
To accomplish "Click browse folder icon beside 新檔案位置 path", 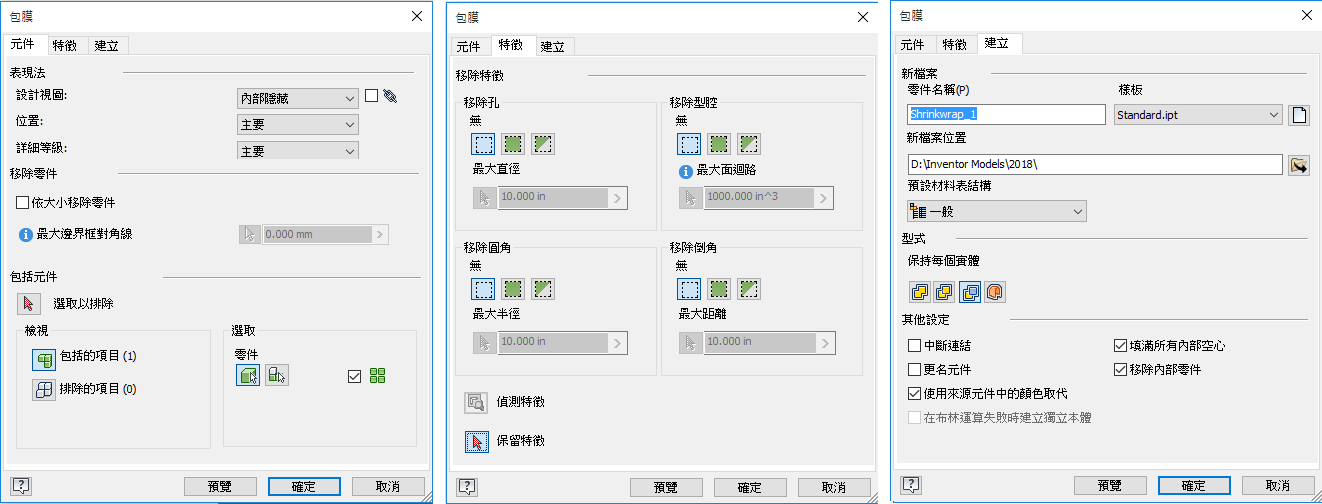I will 1299,165.
